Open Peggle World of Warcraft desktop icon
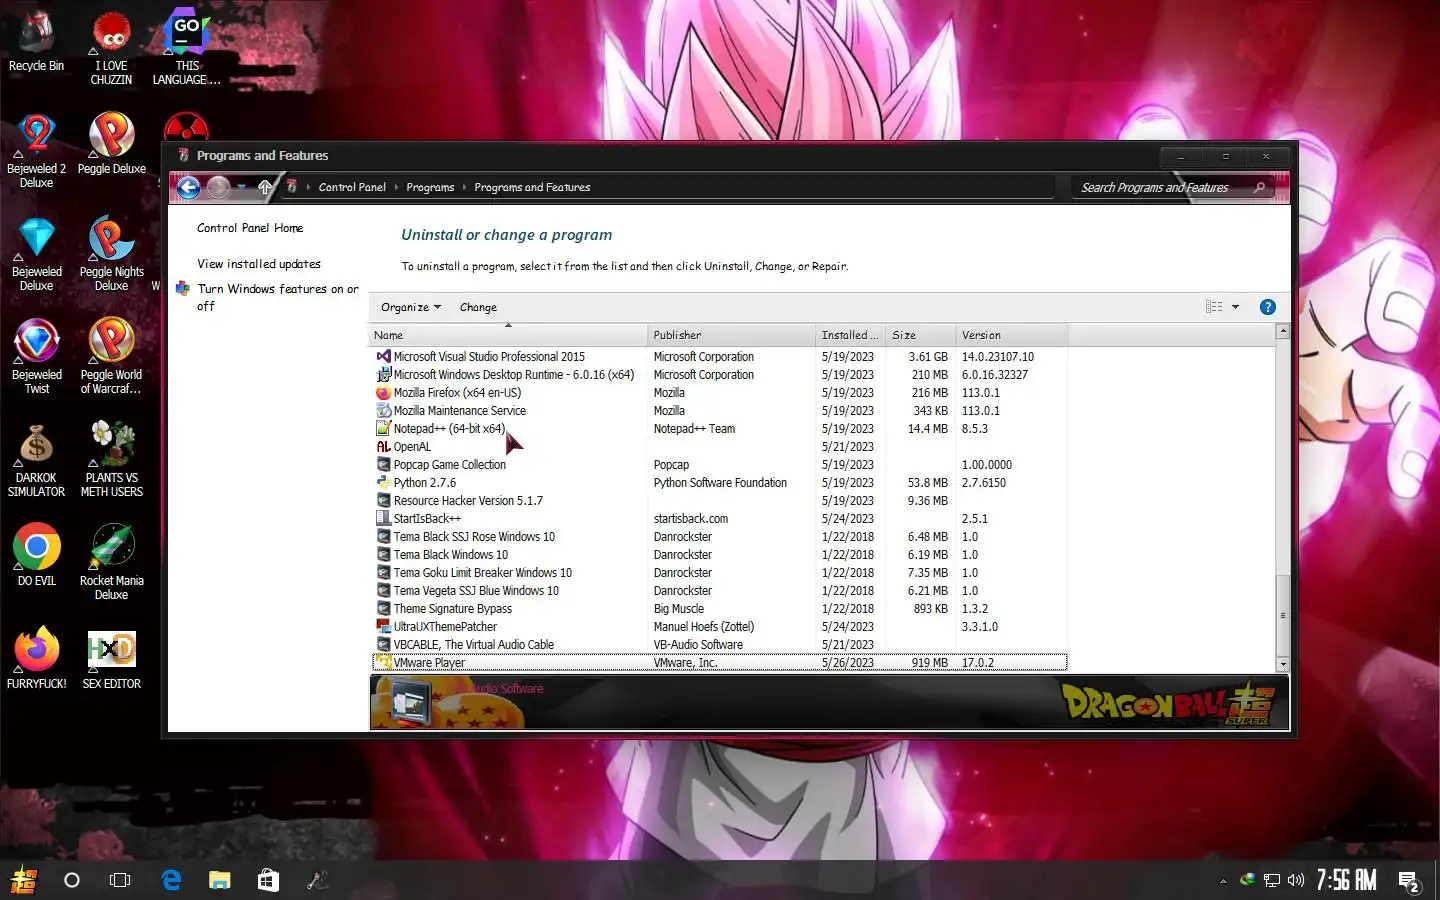 (111, 356)
